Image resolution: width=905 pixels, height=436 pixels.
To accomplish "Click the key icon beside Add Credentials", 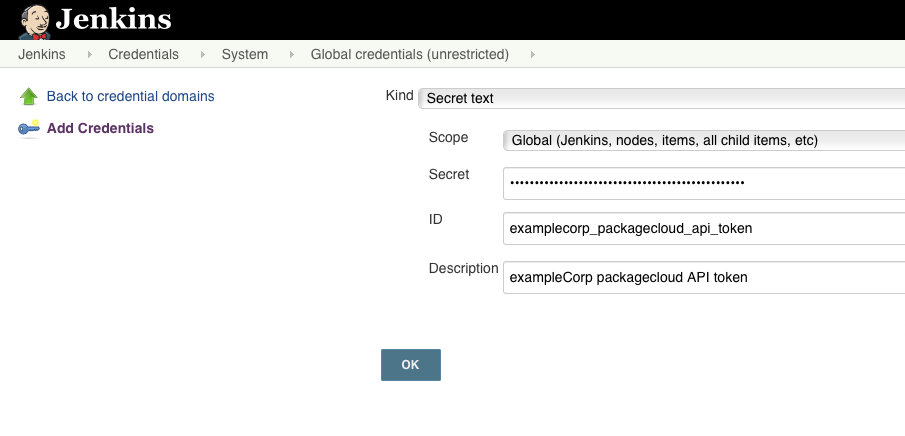I will pyautogui.click(x=29, y=128).
